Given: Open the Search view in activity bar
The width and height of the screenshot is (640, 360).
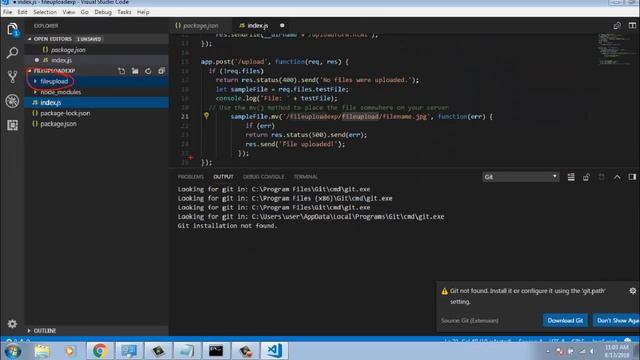Looking at the screenshot, I should click(12, 53).
